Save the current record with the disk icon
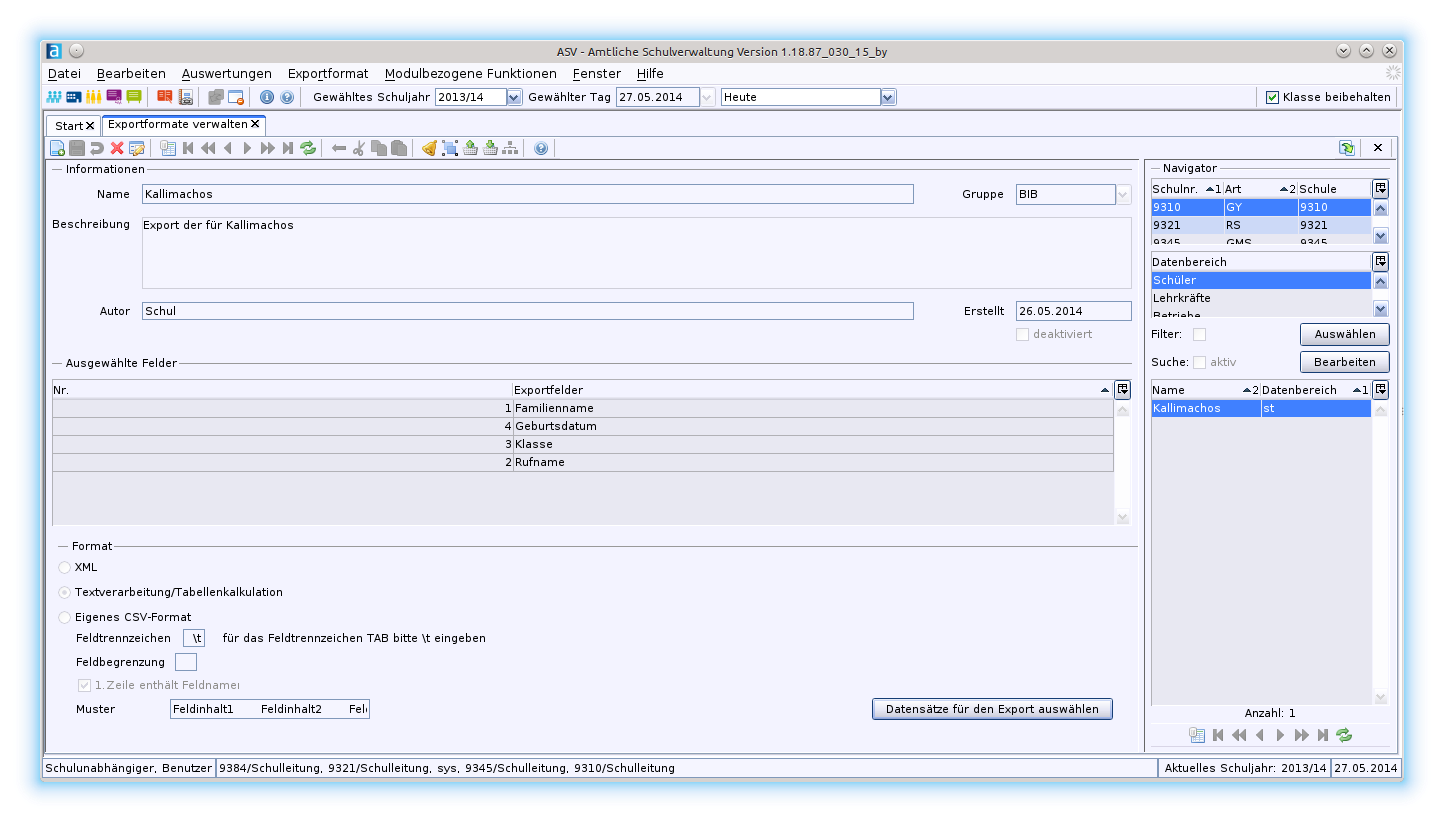This screenshot has height=822, width=1444. [77, 148]
